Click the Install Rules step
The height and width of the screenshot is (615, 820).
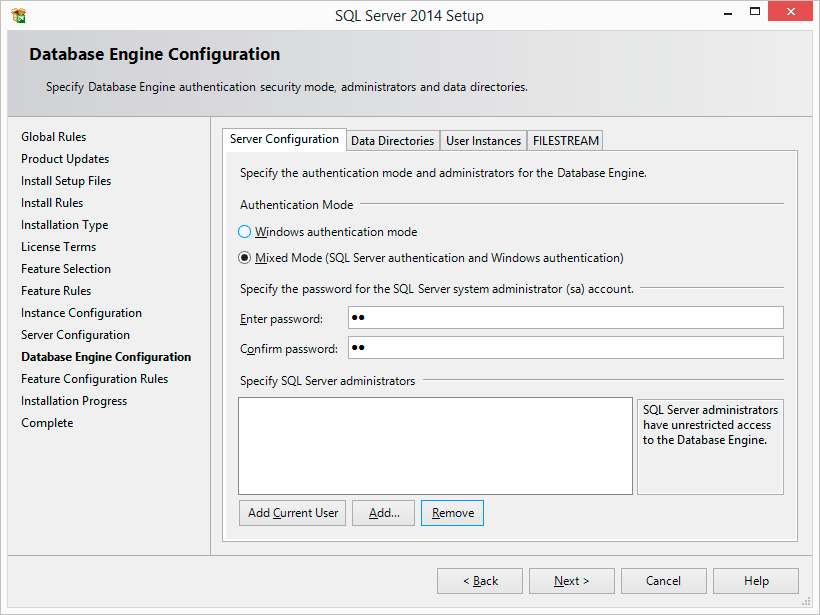tap(52, 203)
